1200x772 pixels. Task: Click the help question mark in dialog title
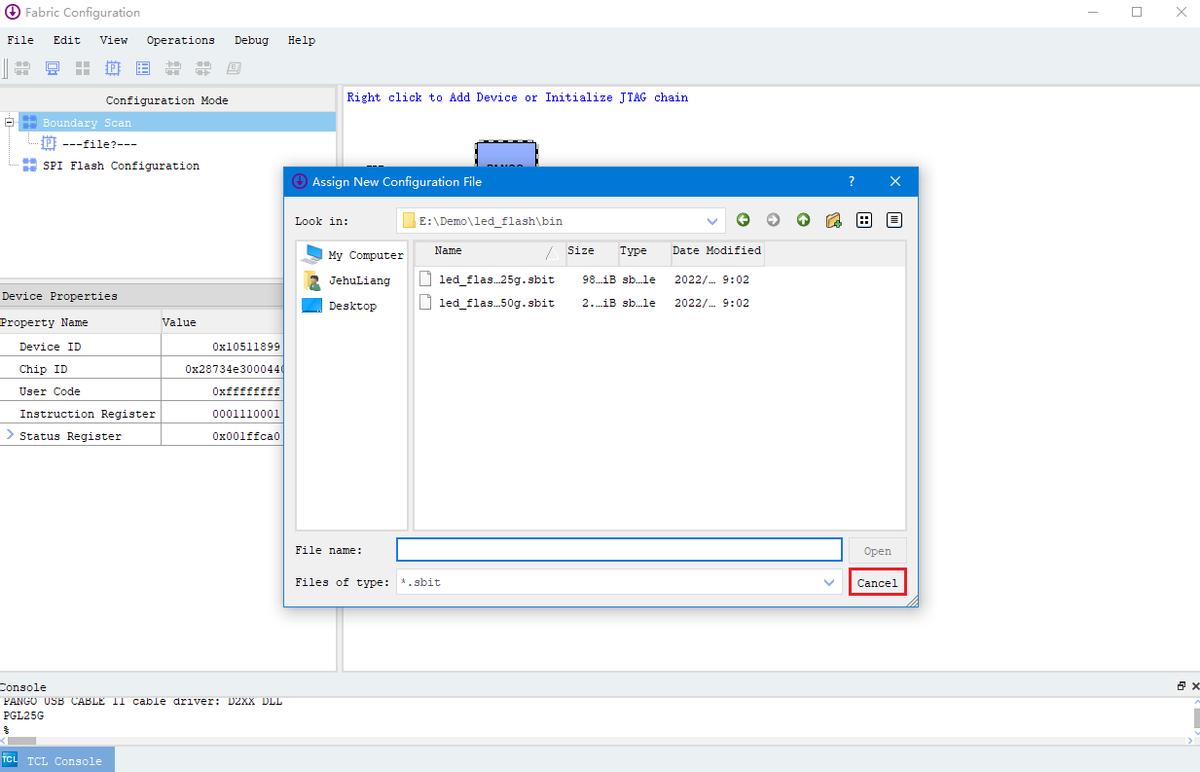click(x=852, y=181)
